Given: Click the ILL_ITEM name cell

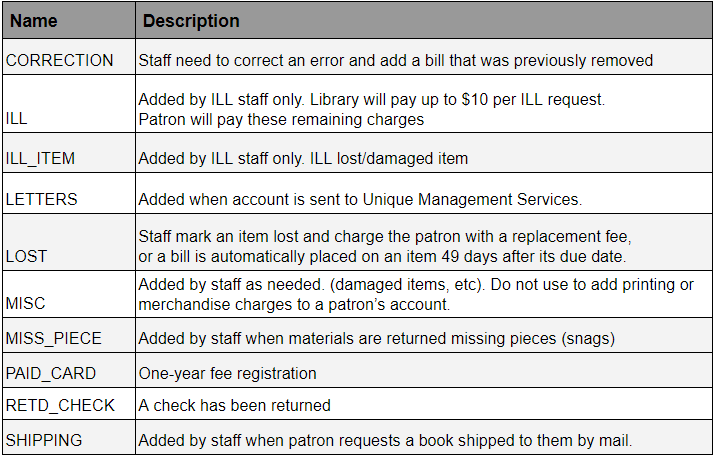Looking at the screenshot, I should click(x=41, y=158).
